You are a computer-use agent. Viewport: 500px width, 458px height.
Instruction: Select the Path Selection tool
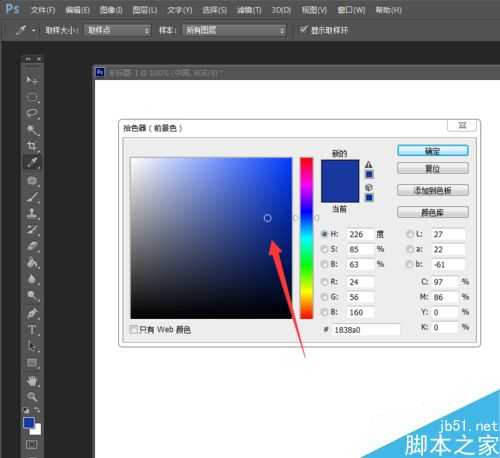(x=32, y=346)
